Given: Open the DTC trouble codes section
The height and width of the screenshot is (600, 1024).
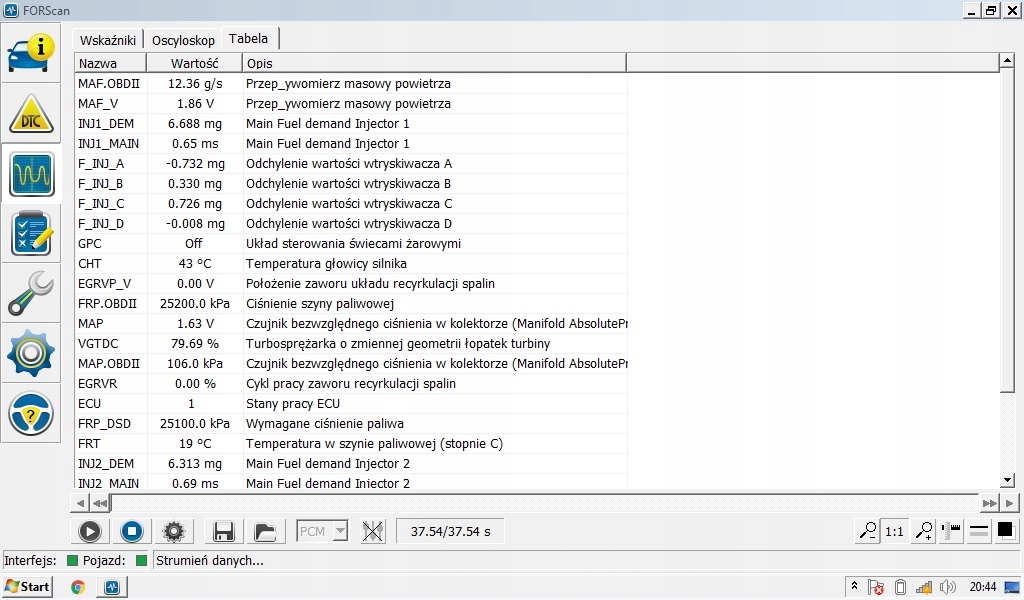Looking at the screenshot, I should click(31, 114).
